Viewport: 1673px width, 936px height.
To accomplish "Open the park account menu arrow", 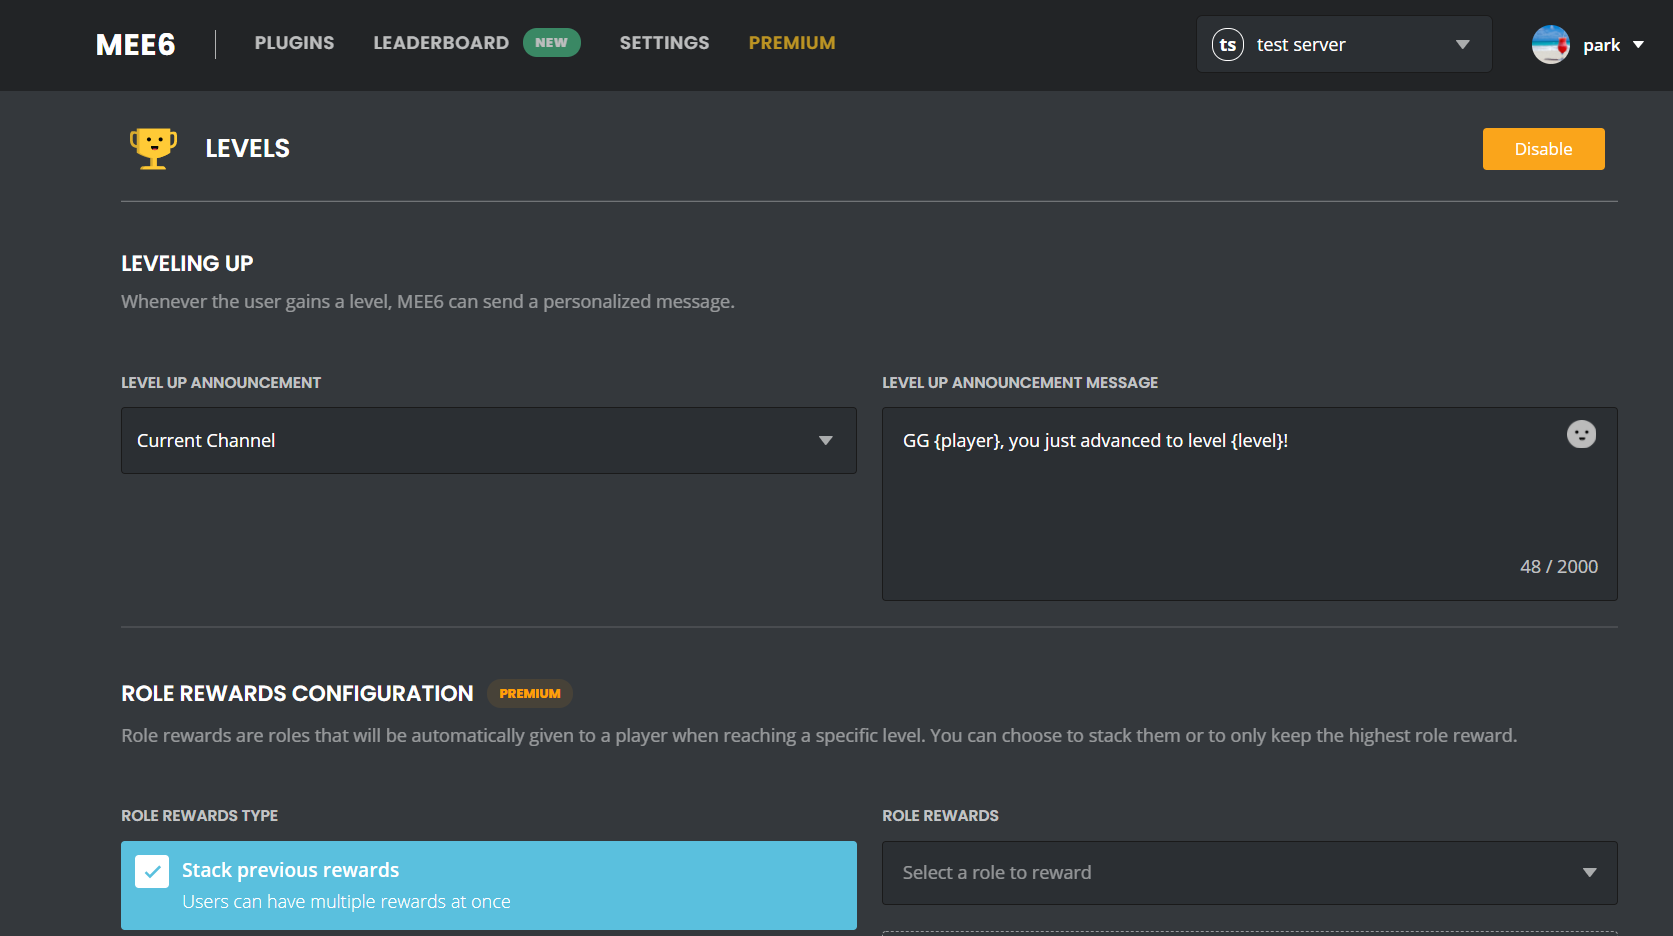I will (1638, 45).
